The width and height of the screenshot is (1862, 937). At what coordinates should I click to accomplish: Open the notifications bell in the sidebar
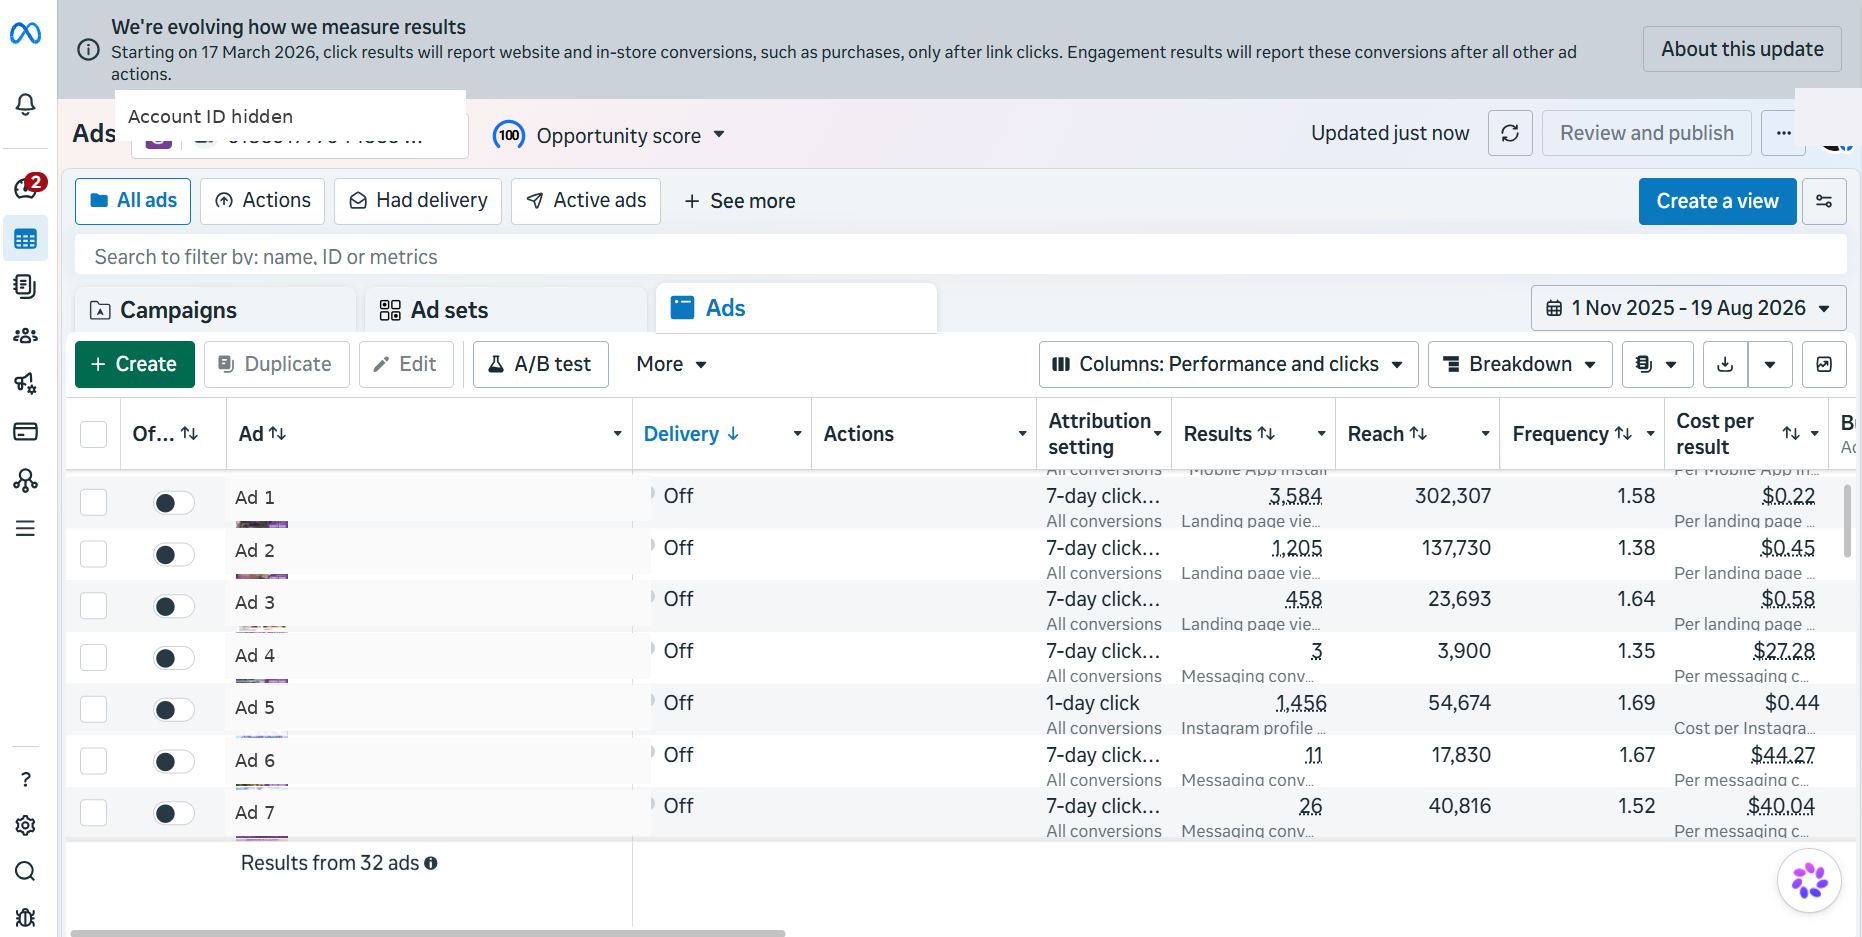click(x=25, y=104)
